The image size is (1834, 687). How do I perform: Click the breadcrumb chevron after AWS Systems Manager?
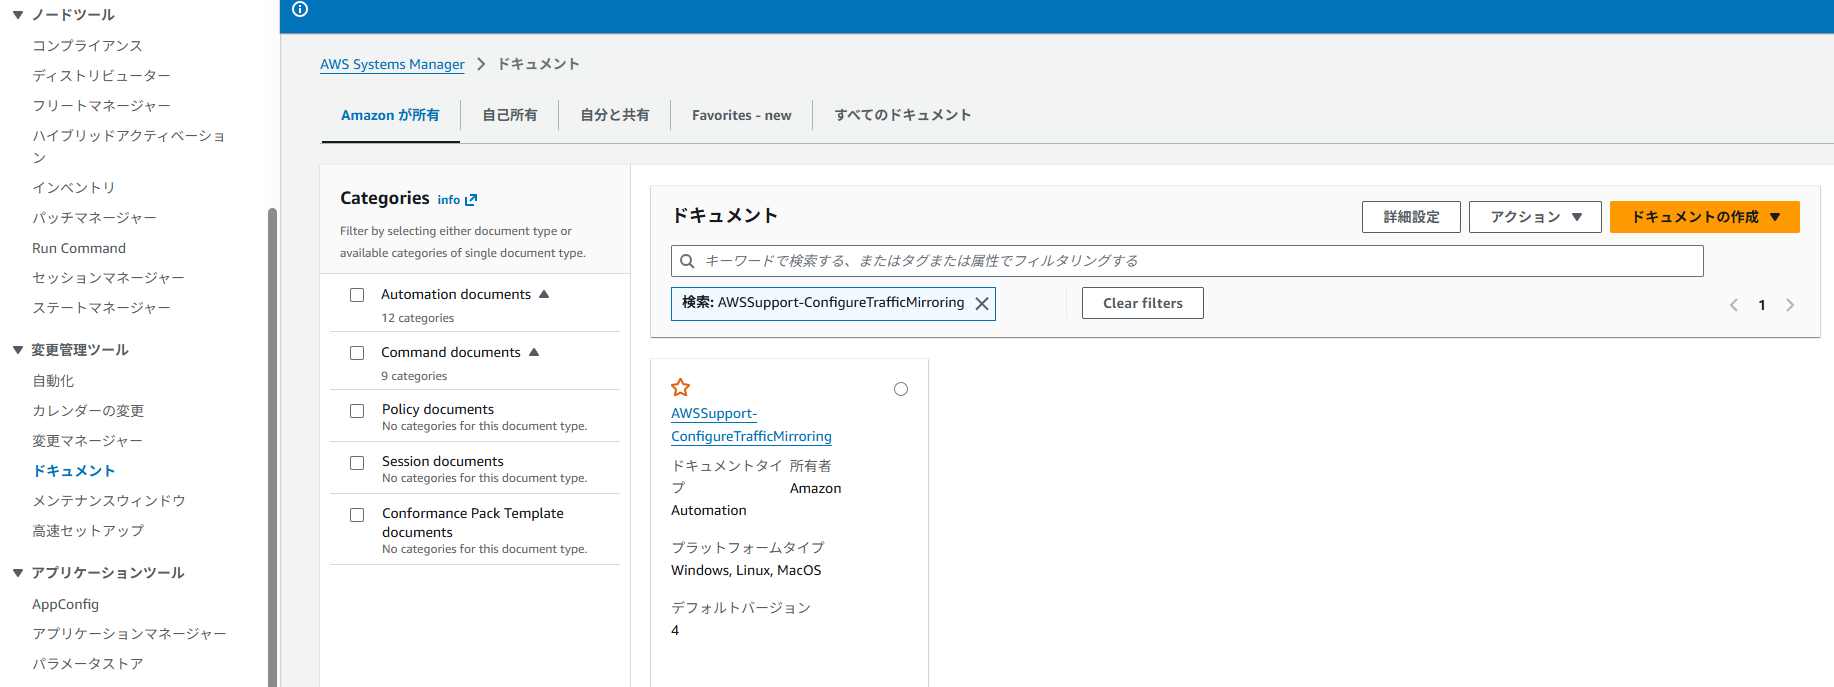click(x=481, y=64)
